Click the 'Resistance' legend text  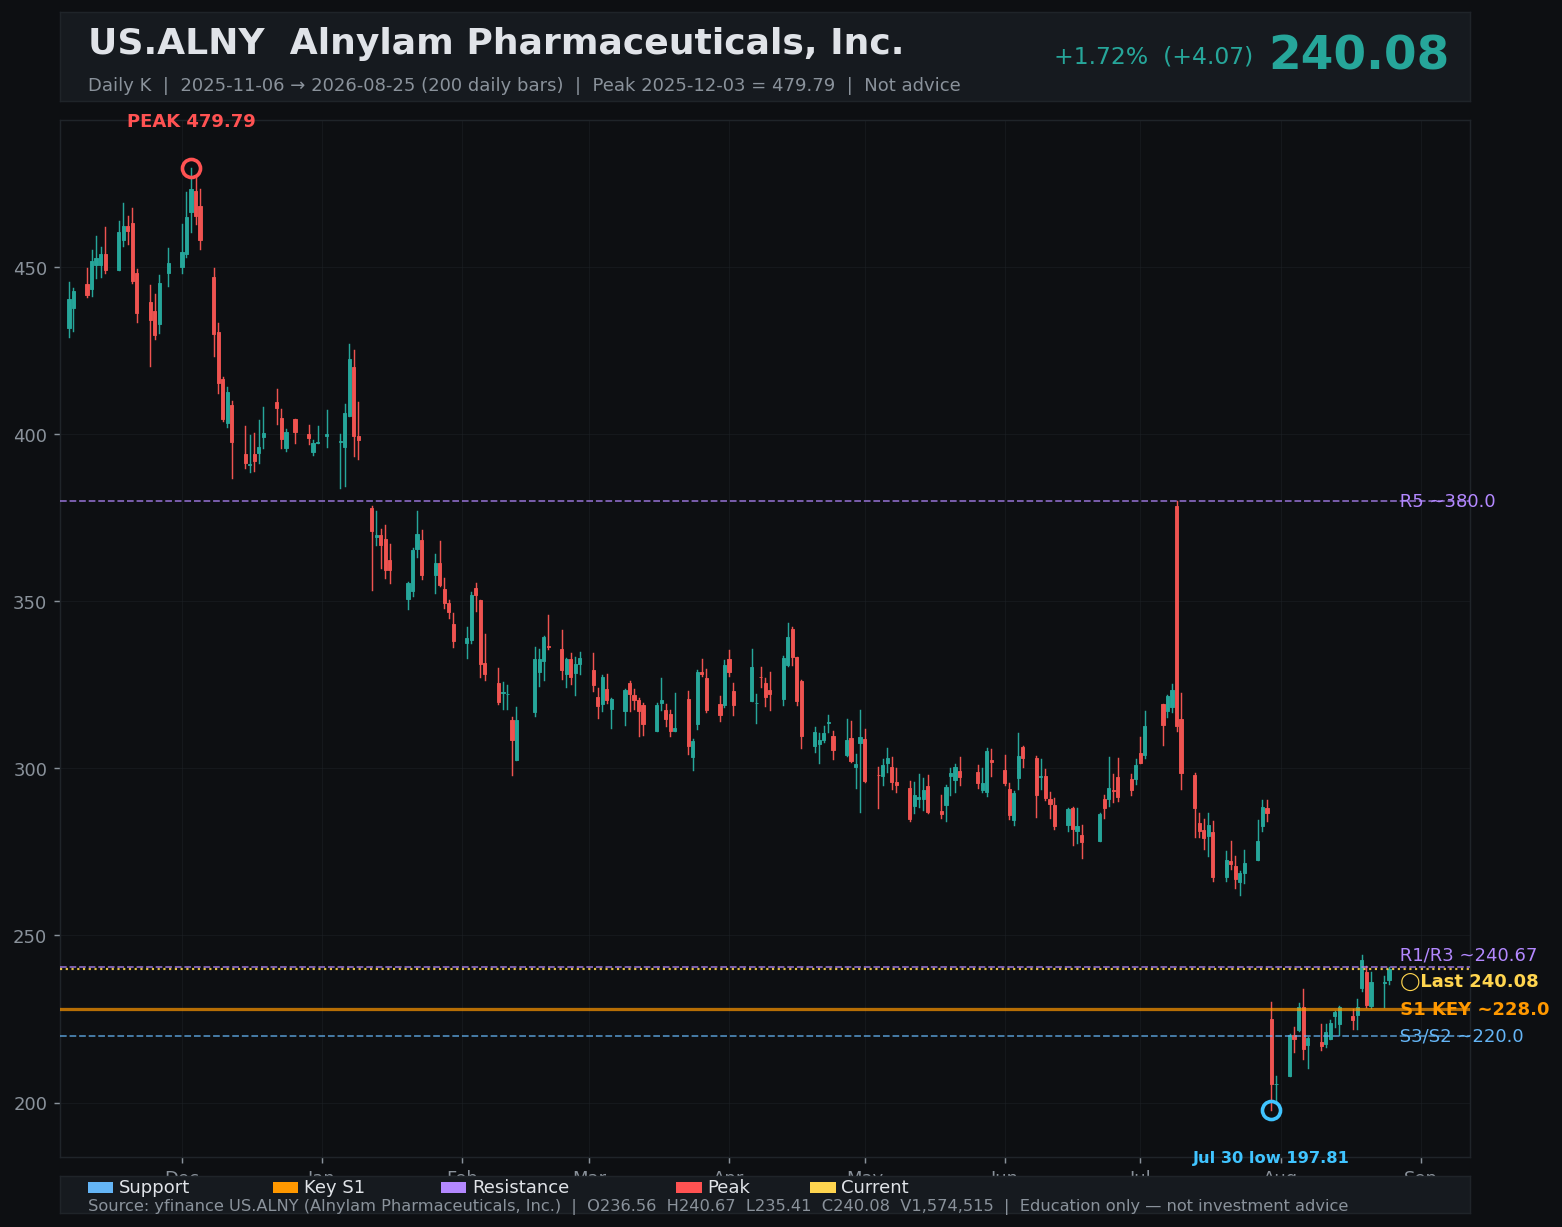(x=520, y=1187)
